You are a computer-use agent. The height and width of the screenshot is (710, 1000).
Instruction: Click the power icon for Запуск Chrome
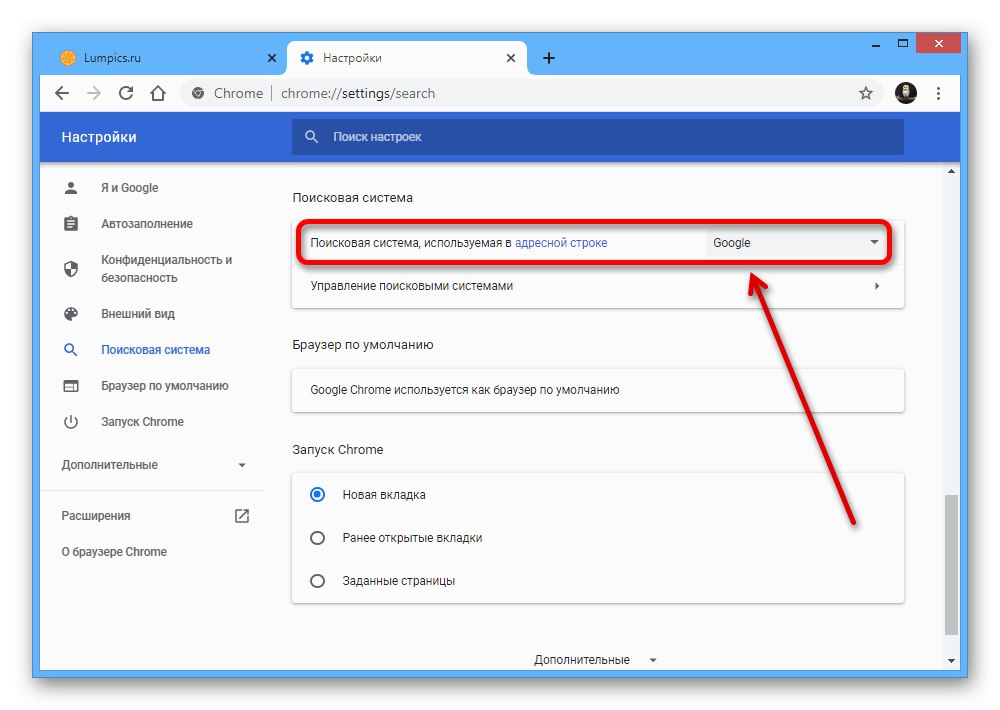[71, 422]
